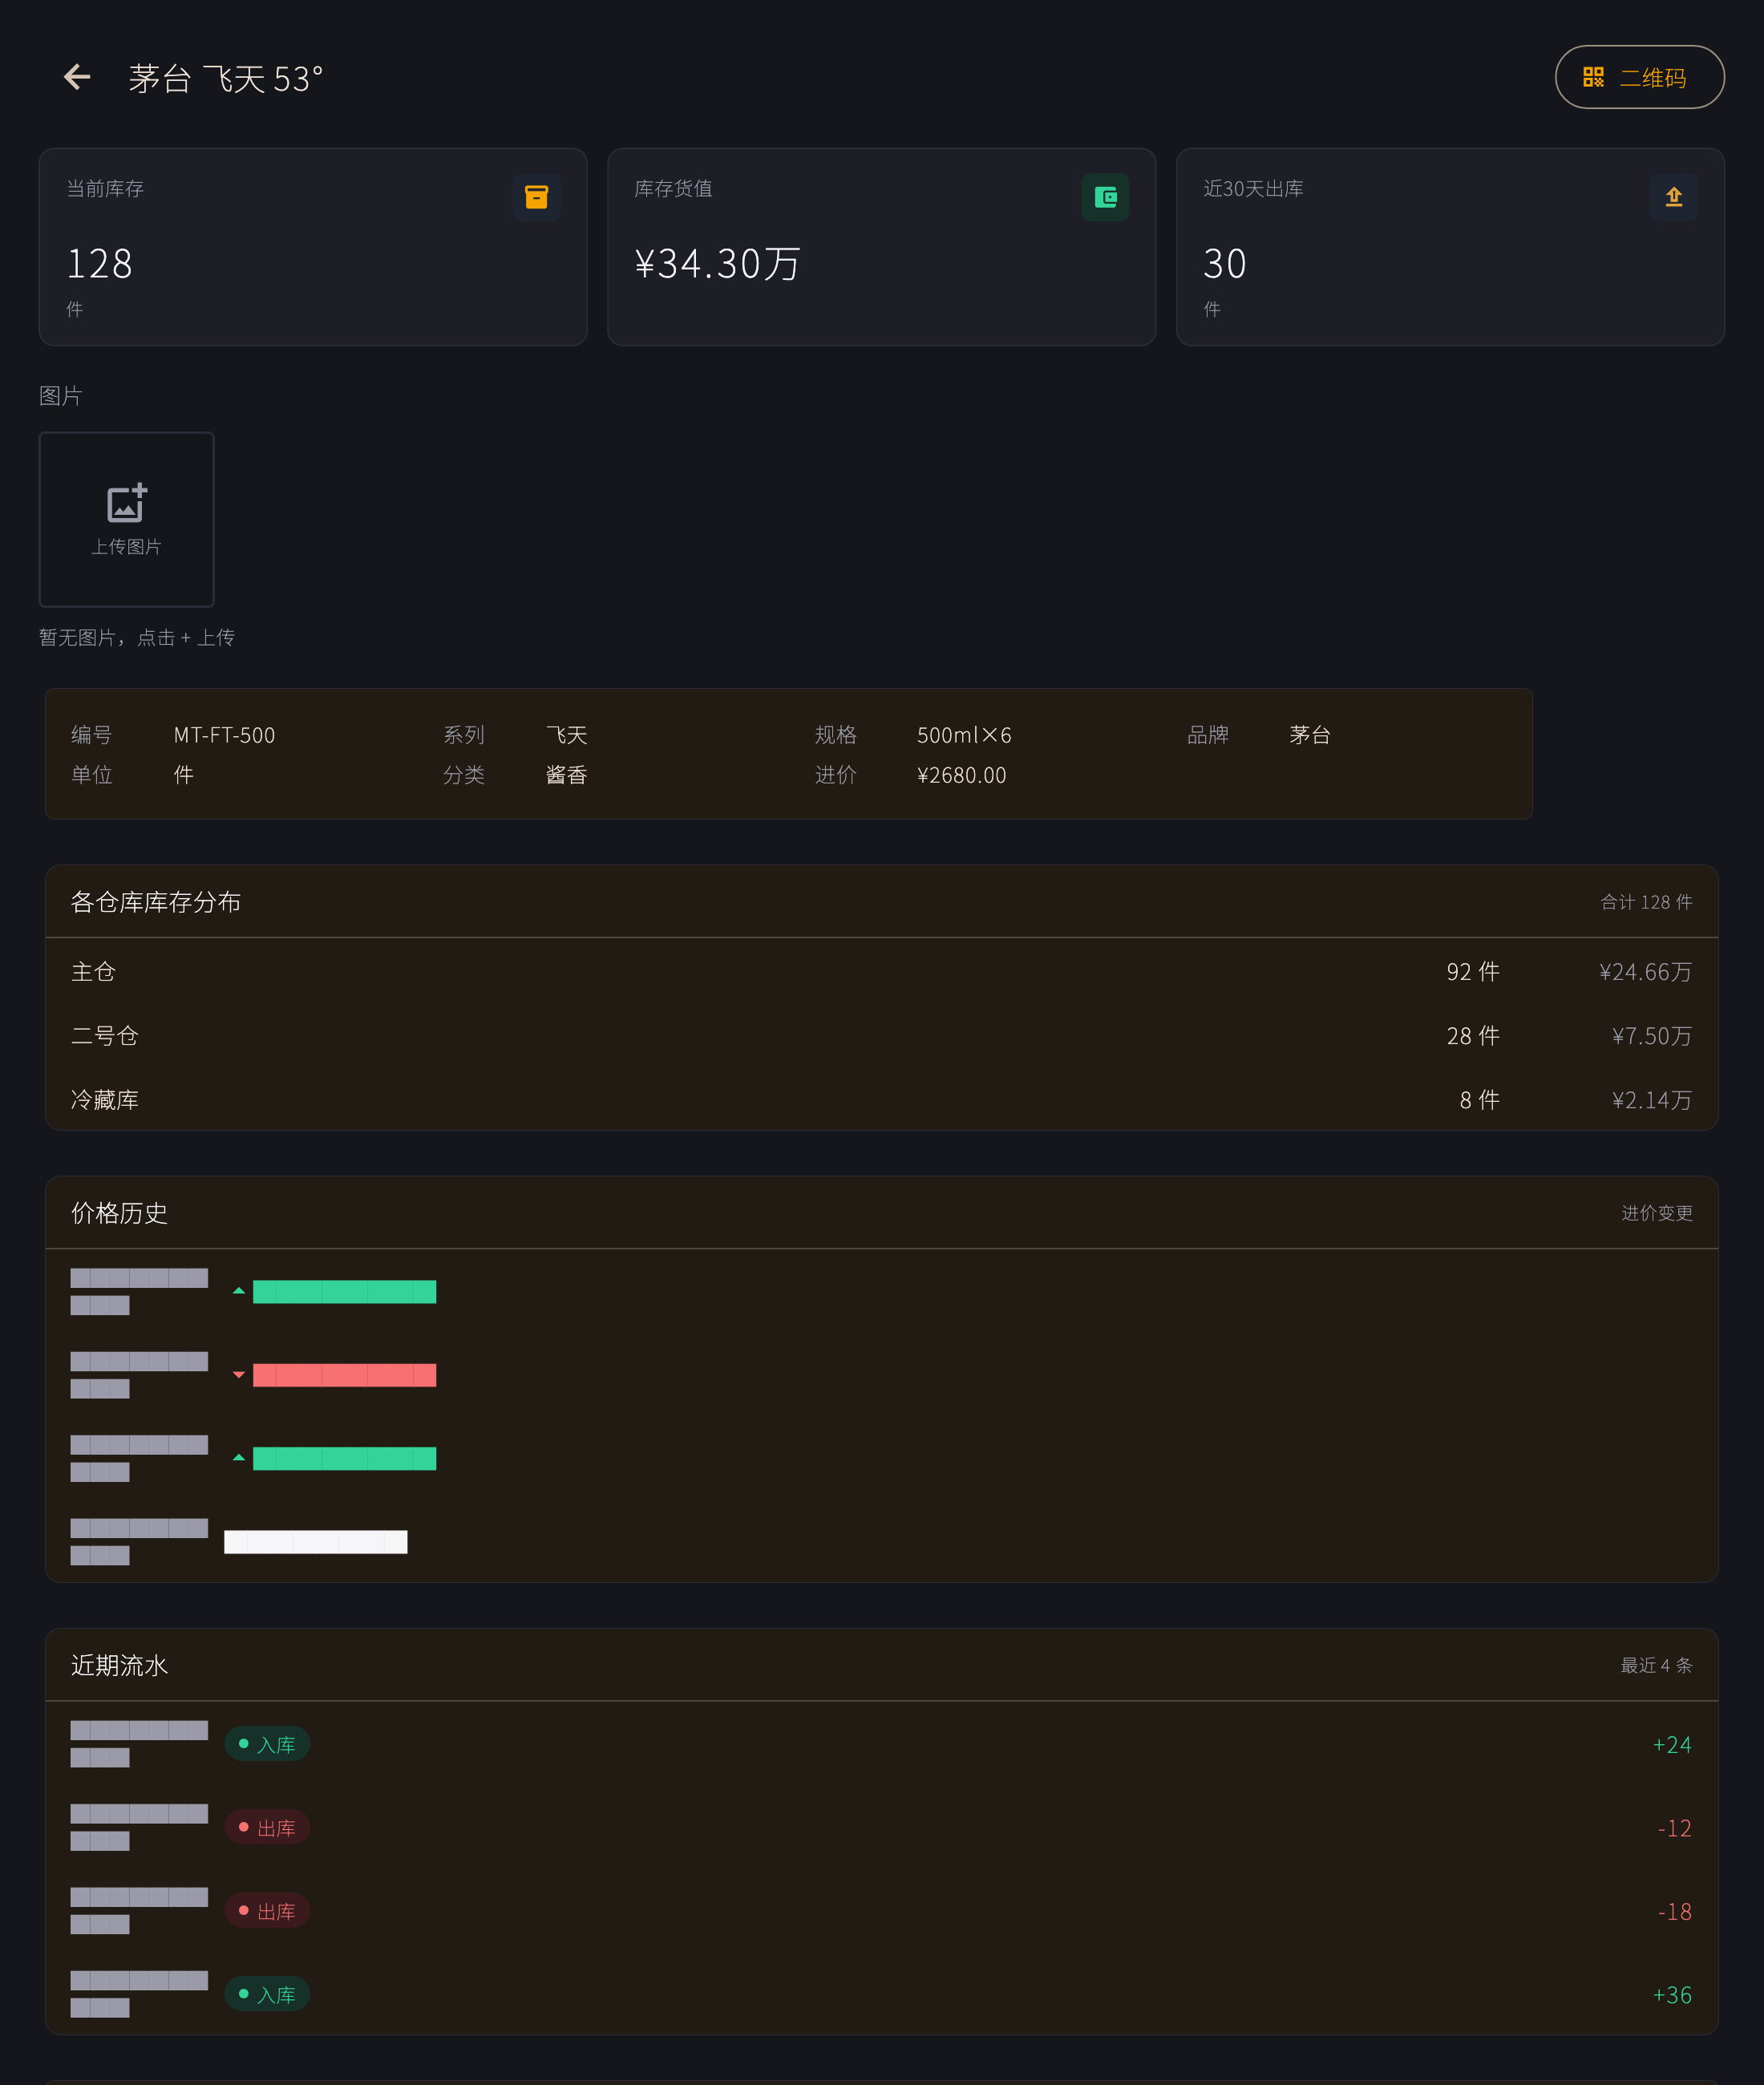Select the 主仓 warehouse row
1764x2085 pixels.
coord(881,971)
